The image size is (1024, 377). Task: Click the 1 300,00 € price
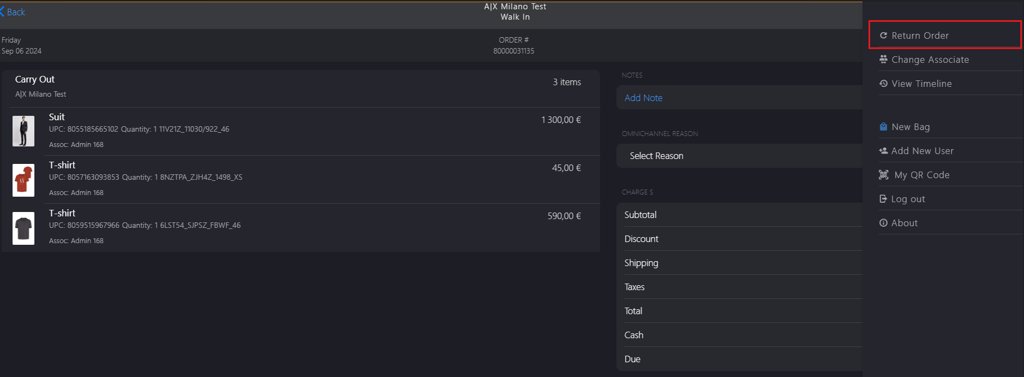coord(561,120)
